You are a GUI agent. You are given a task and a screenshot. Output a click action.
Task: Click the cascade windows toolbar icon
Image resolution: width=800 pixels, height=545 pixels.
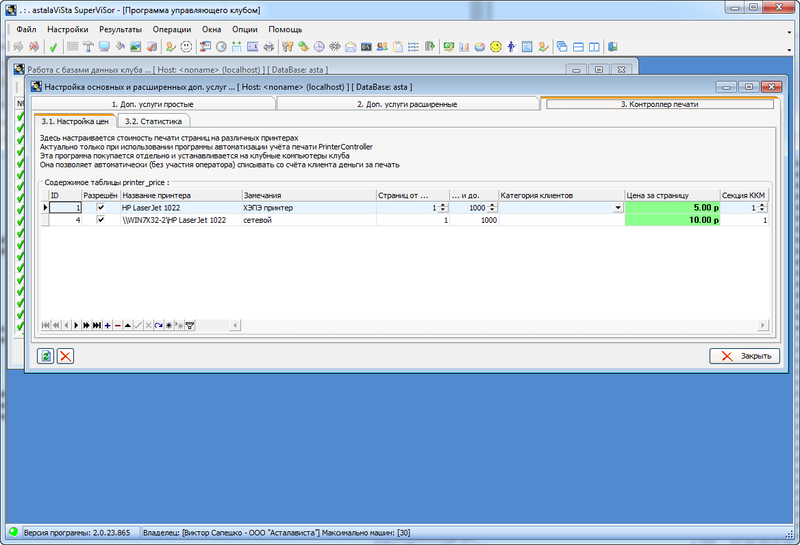point(562,47)
